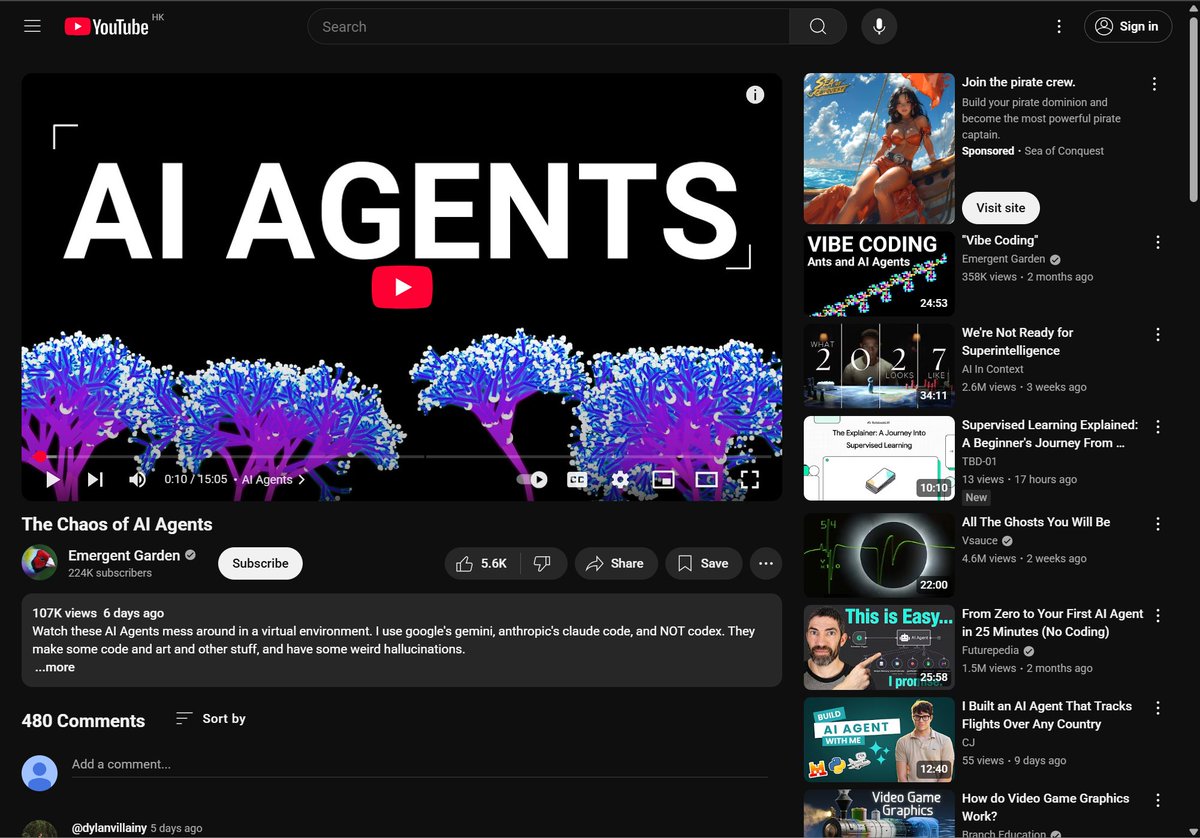1200x838 pixels.
Task: Seek on the video progress bar
Action: tap(402, 457)
